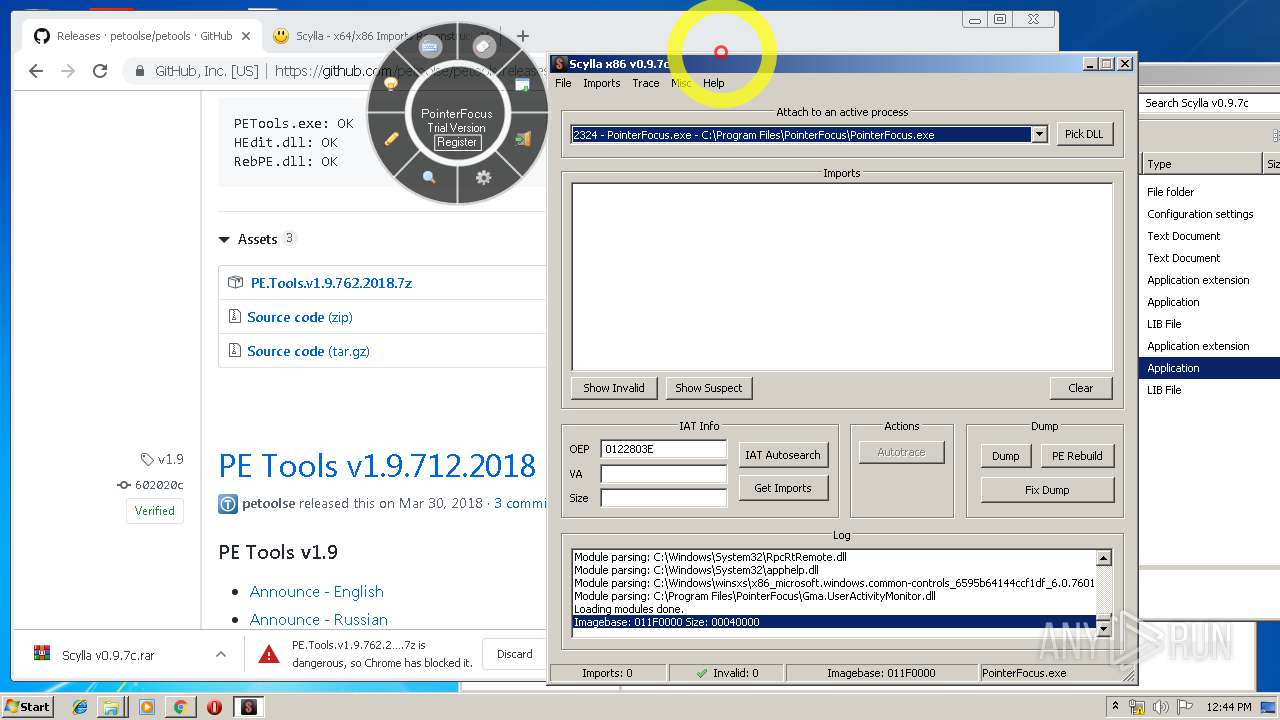
Task: Open Announce - Russian link
Action: click(318, 619)
